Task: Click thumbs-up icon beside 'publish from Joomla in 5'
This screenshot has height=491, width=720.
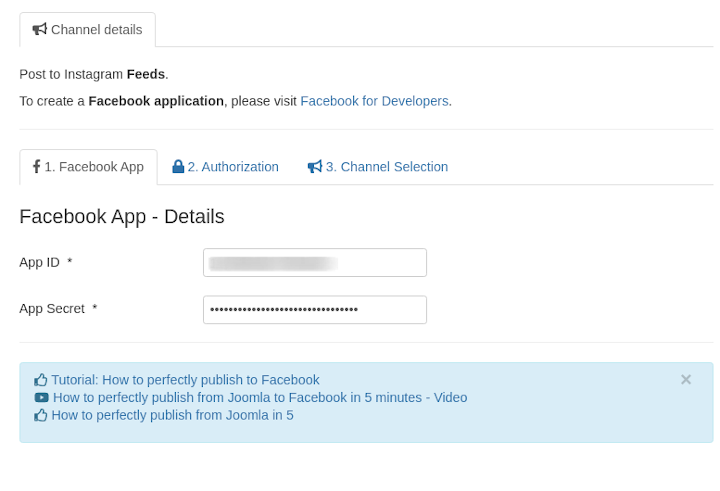Action: click(40, 415)
